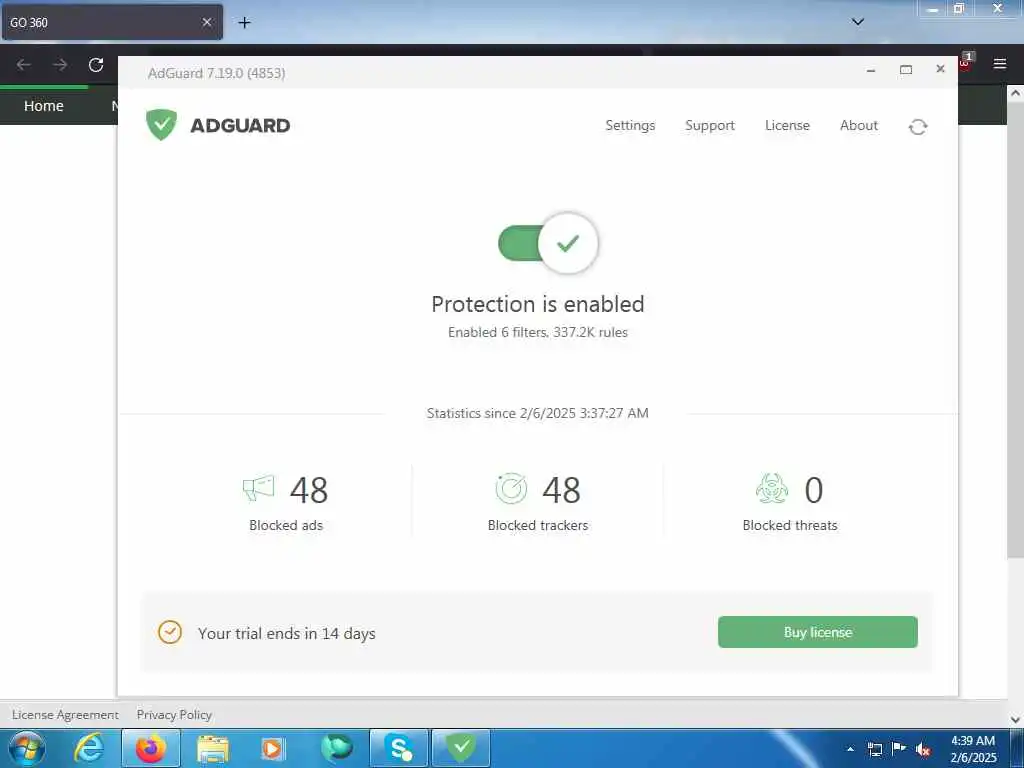Click the browser vertical scrollbar thumb
This screenshot has height=768, width=1024.
tap(1016, 330)
